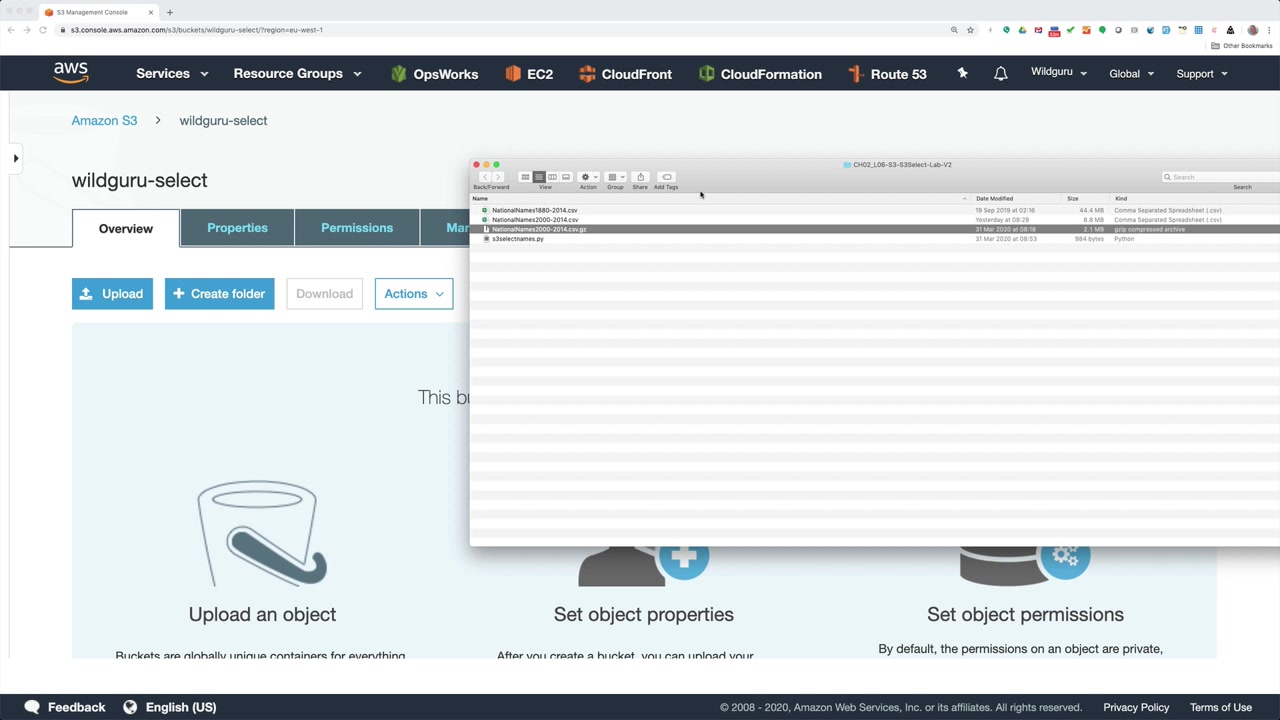The image size is (1280, 720).
Task: Open the AWS notifications bell
Action: (1000, 74)
